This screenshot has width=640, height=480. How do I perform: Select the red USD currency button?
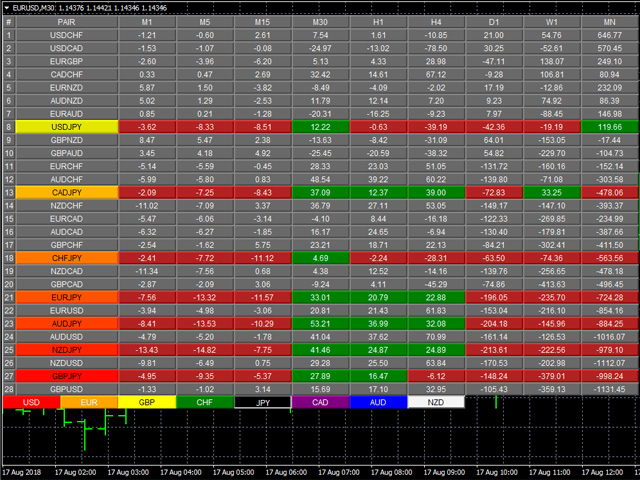coord(30,402)
